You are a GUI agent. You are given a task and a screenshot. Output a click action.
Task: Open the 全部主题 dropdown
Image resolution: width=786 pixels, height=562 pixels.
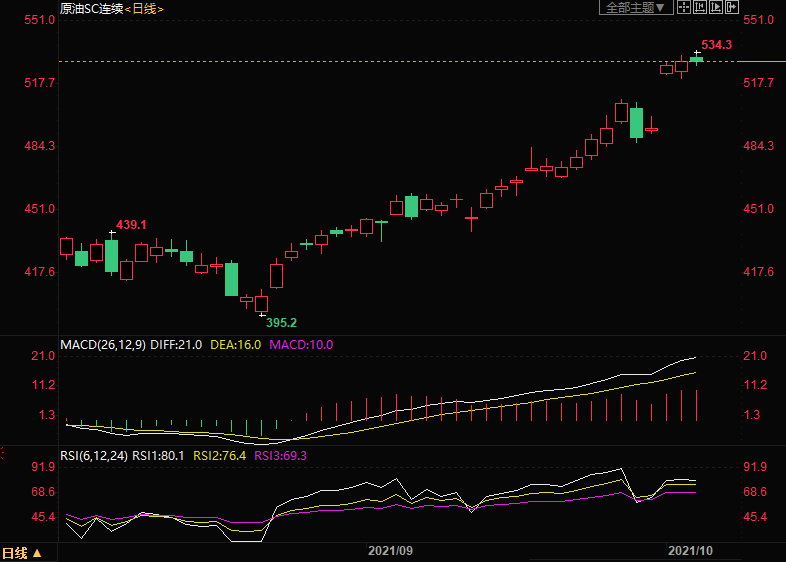633,8
